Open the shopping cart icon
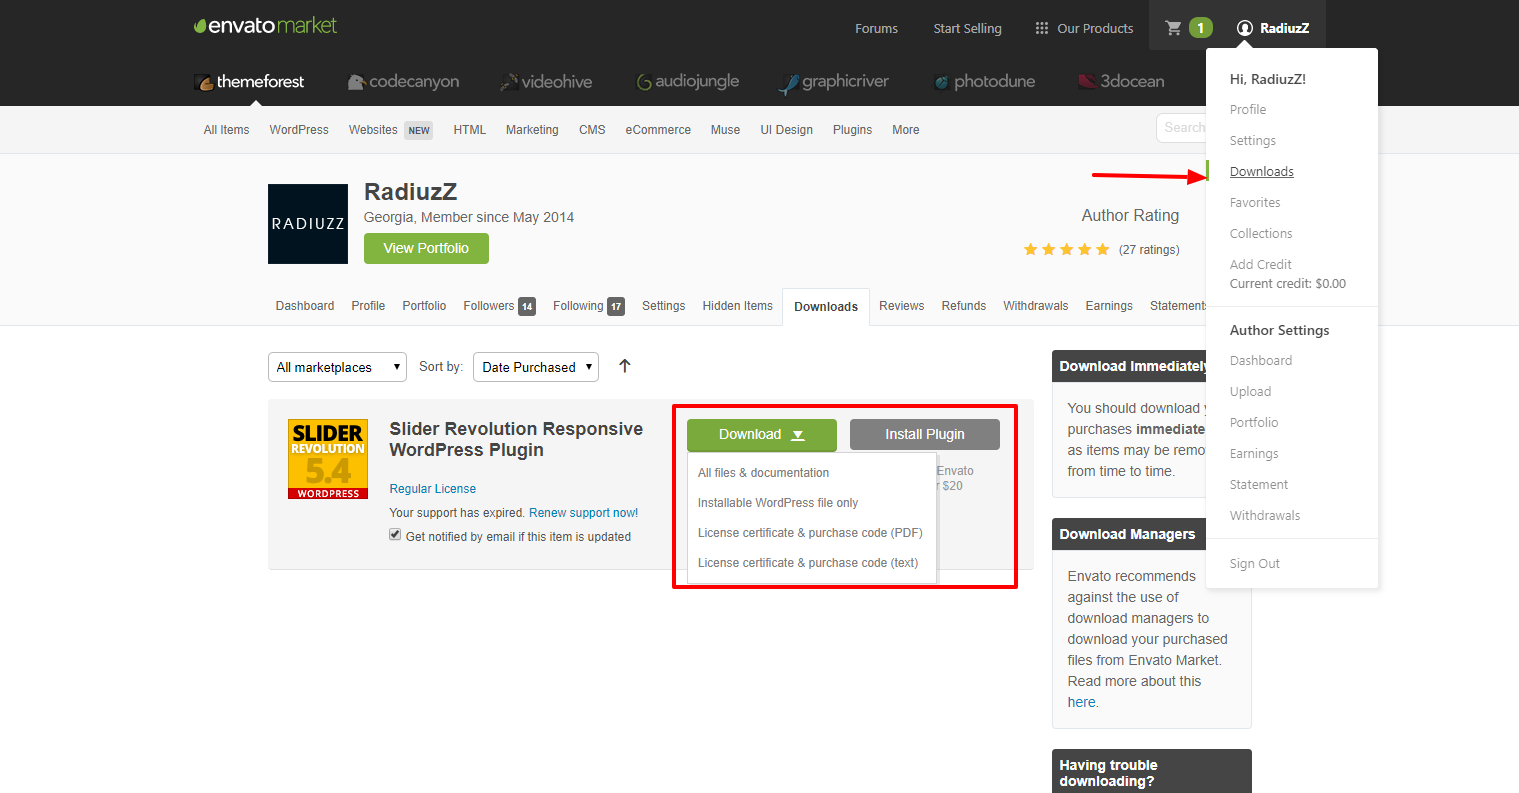This screenshot has width=1519, height=793. [x=1174, y=28]
